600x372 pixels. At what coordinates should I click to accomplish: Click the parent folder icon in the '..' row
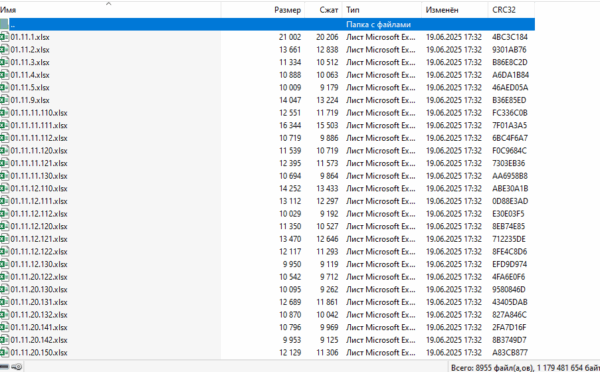tap(4, 24)
